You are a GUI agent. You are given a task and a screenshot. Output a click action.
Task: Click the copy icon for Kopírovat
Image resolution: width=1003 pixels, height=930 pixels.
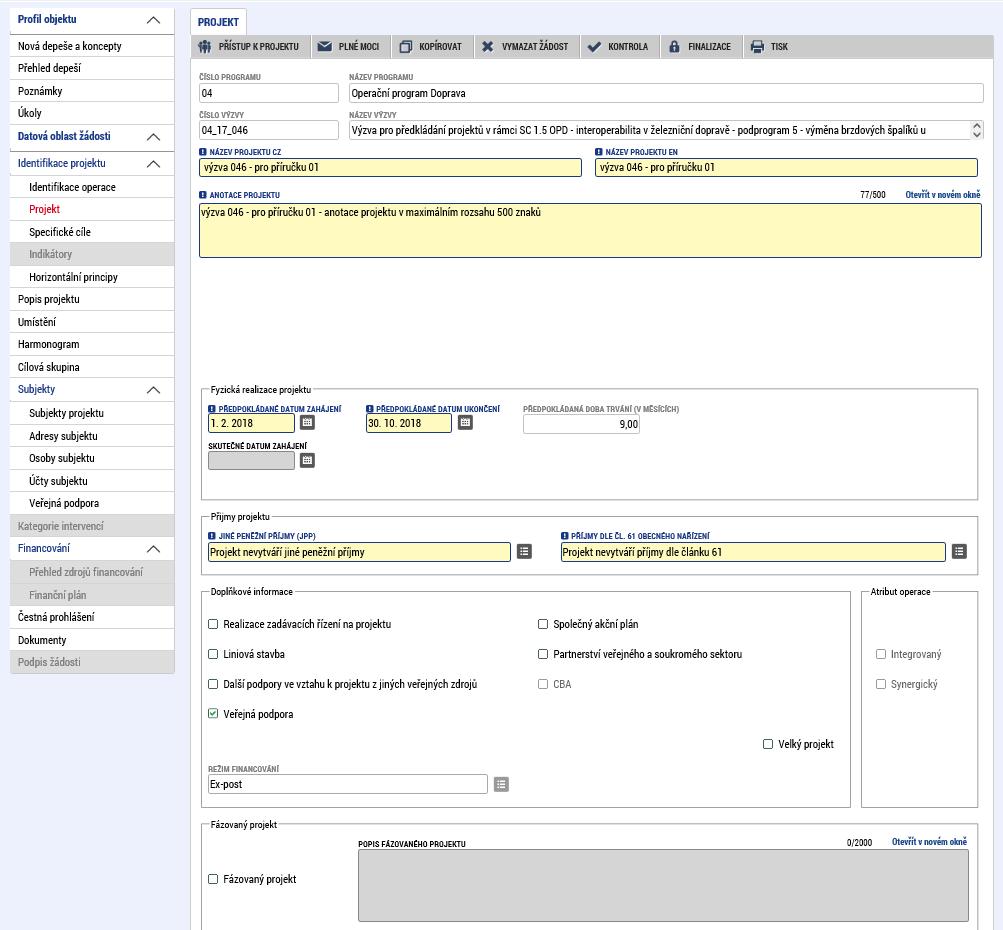(406, 47)
